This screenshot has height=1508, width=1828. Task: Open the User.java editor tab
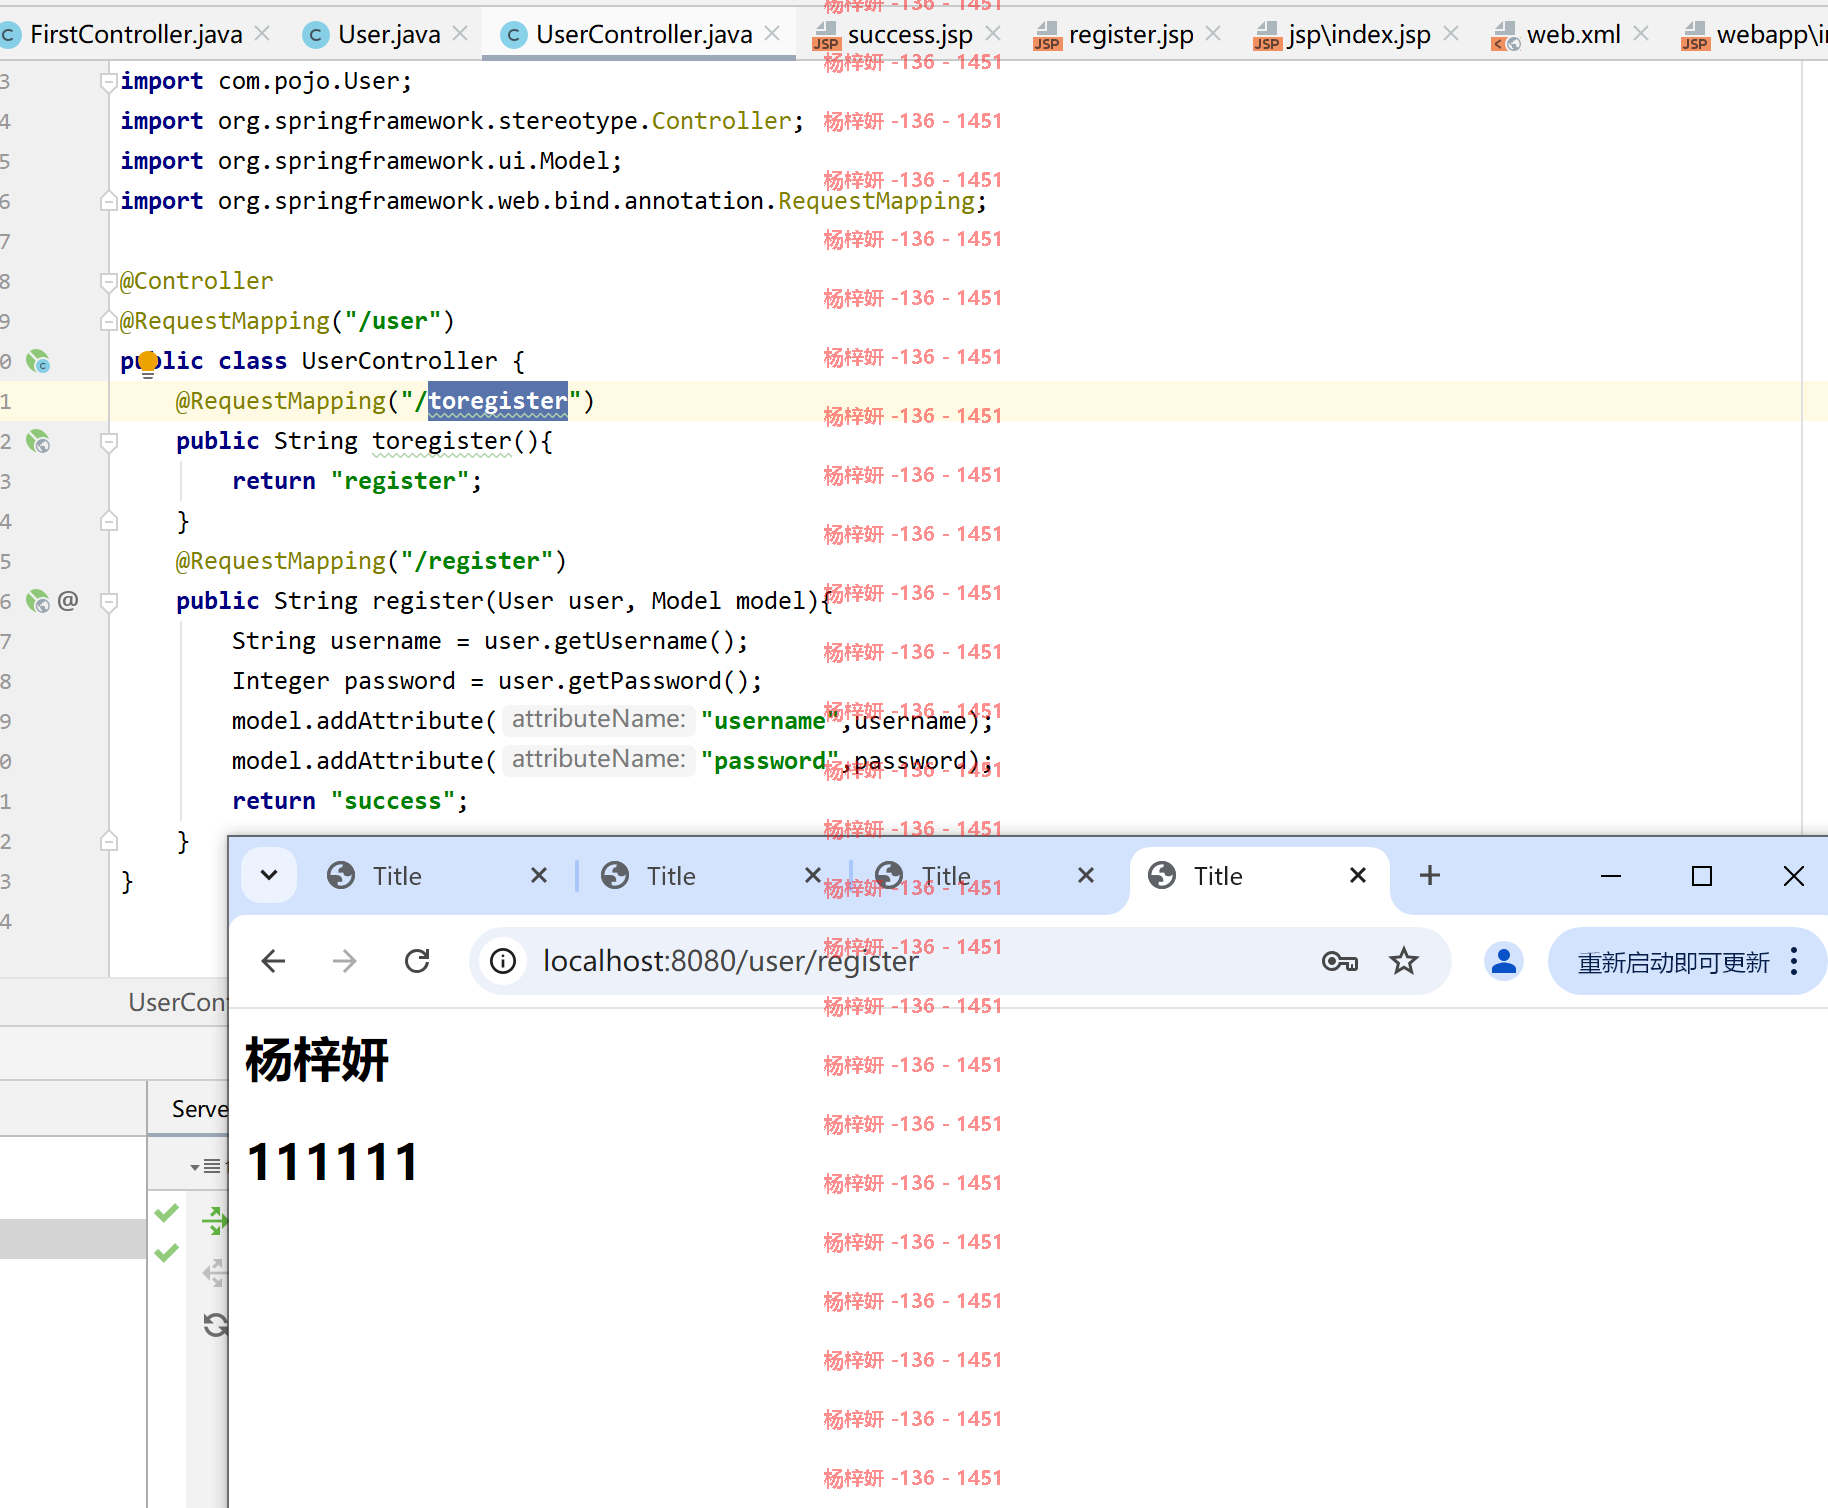pos(388,34)
